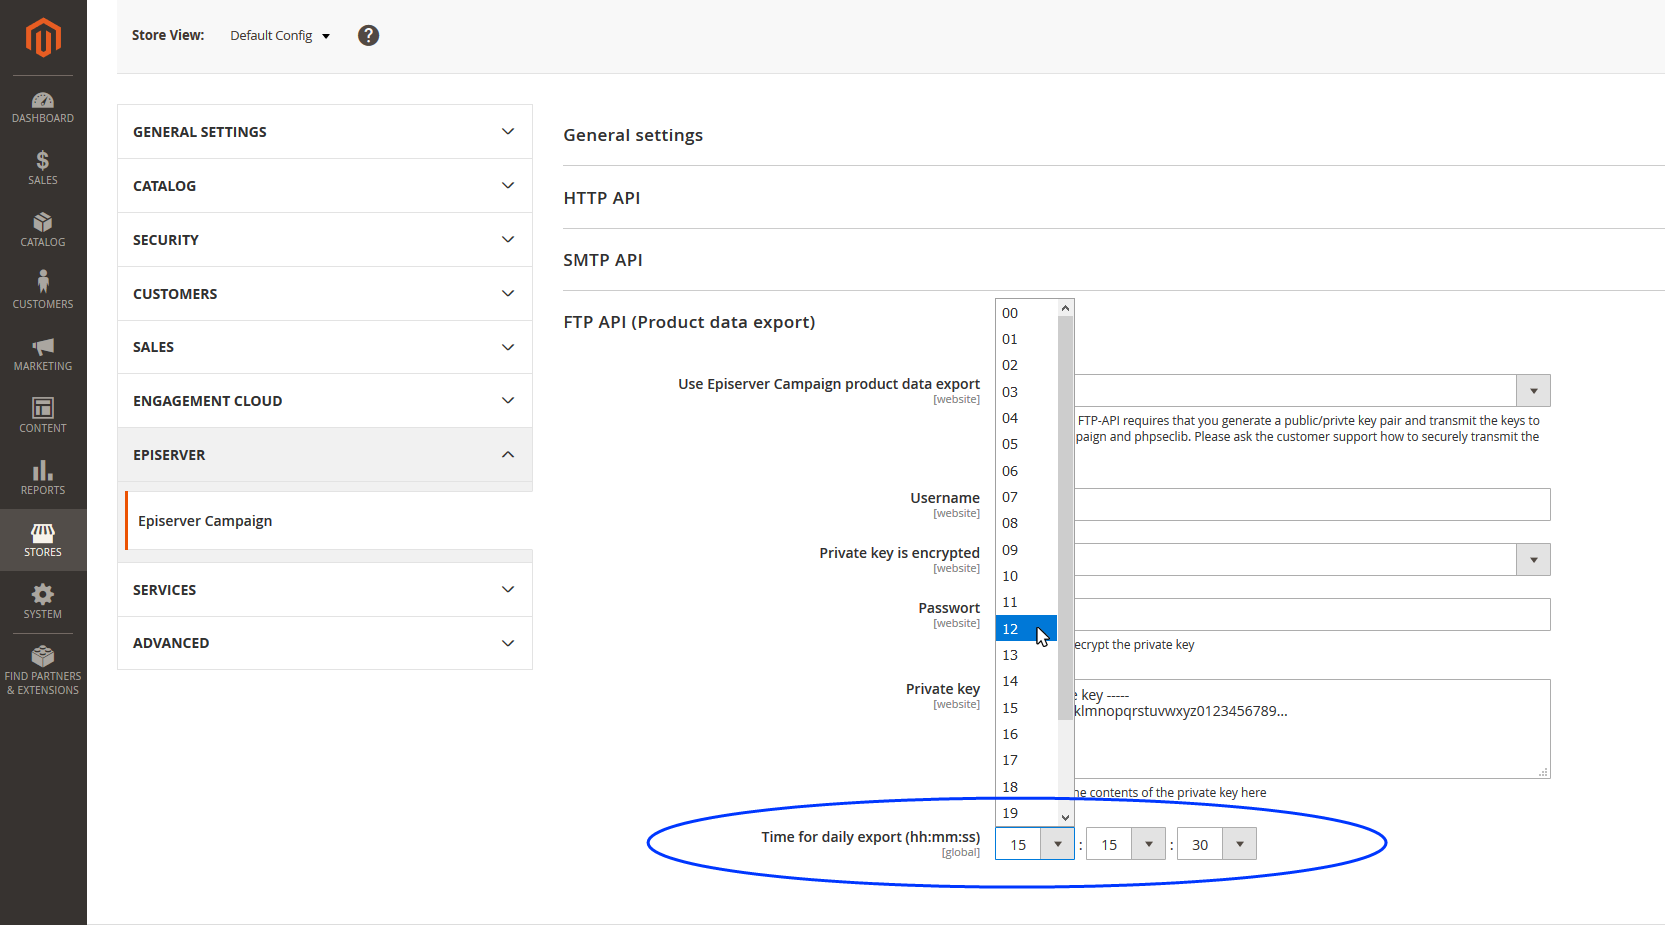Open the Episerver Campaign settings page
The width and height of the screenshot is (1665, 925).
(x=205, y=521)
